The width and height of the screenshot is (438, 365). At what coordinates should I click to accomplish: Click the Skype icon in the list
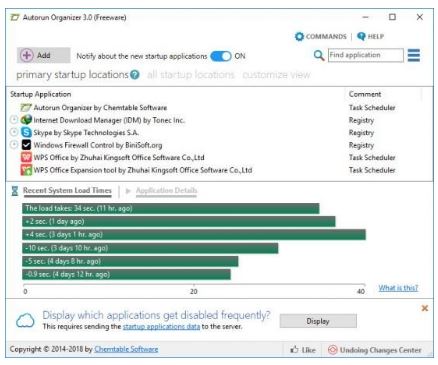tap(26, 132)
